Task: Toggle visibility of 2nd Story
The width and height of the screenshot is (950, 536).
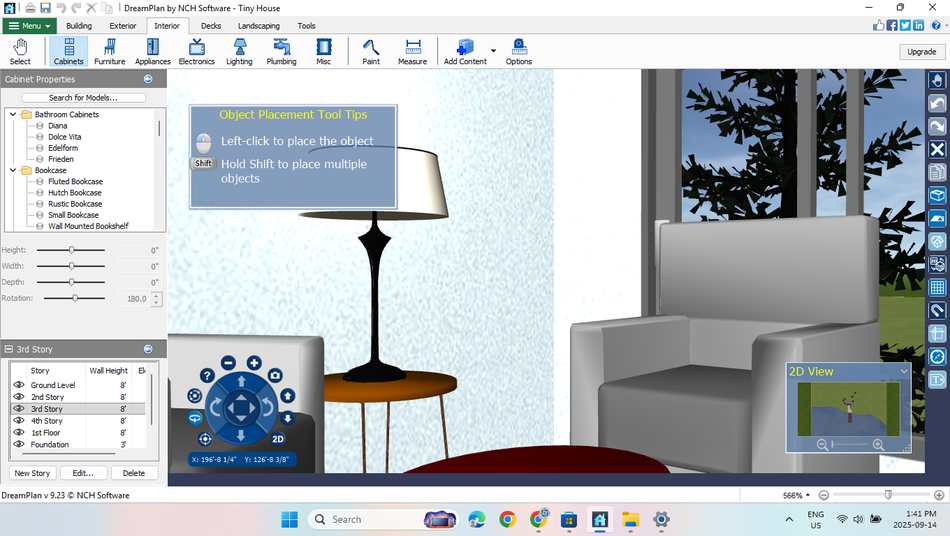Action: point(19,397)
